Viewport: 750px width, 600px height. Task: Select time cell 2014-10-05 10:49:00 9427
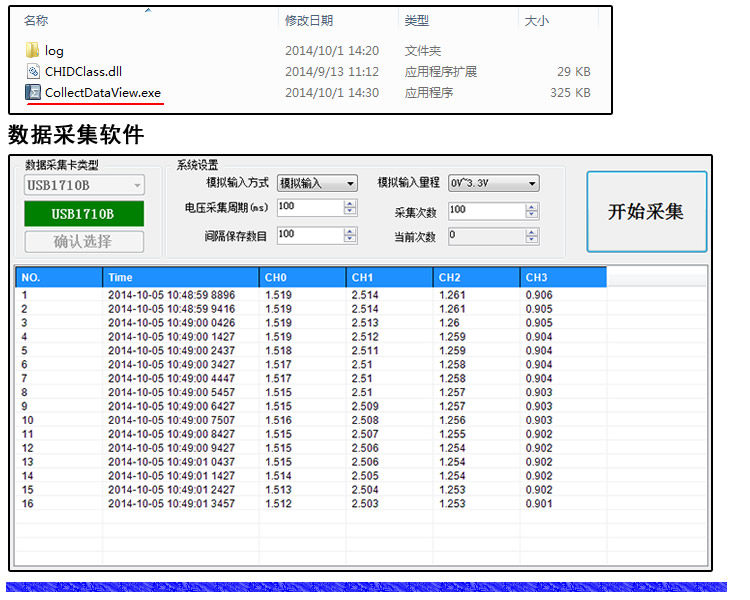(172, 448)
